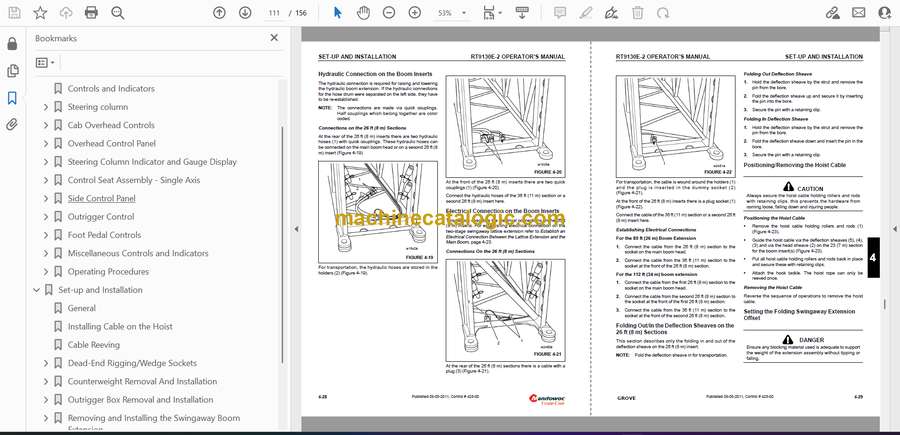900x435 pixels.
Task: Open the Cable Reeving bookmark
Action: tap(94, 345)
